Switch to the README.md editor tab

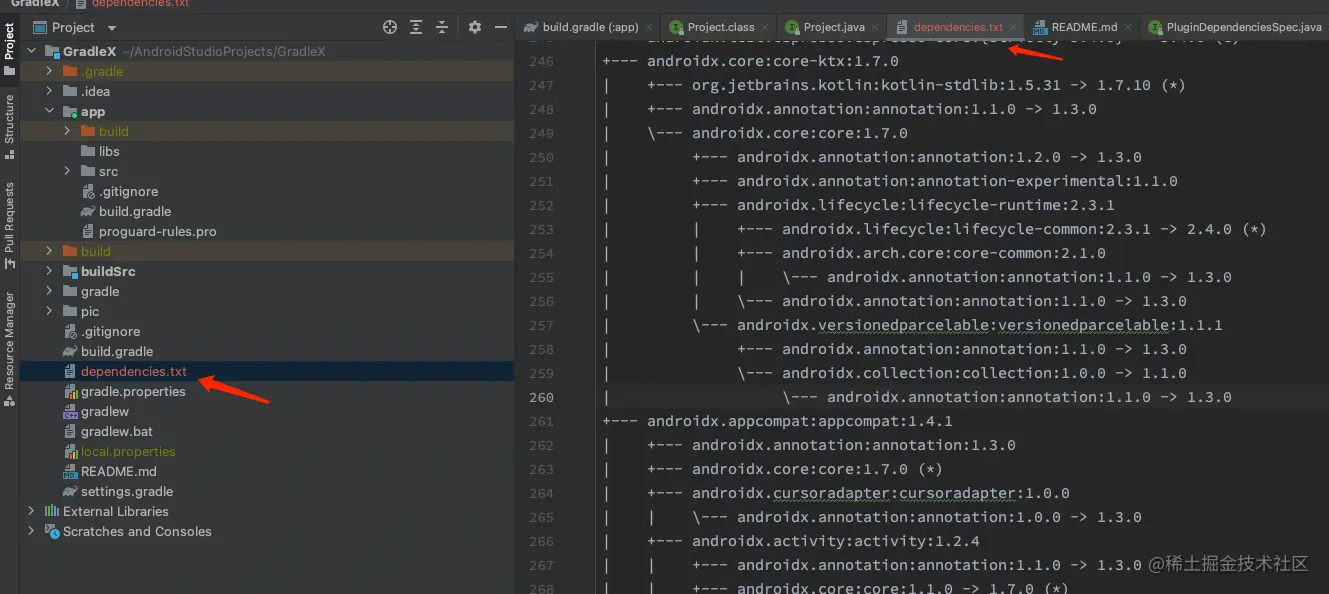pyautogui.click(x=1084, y=27)
